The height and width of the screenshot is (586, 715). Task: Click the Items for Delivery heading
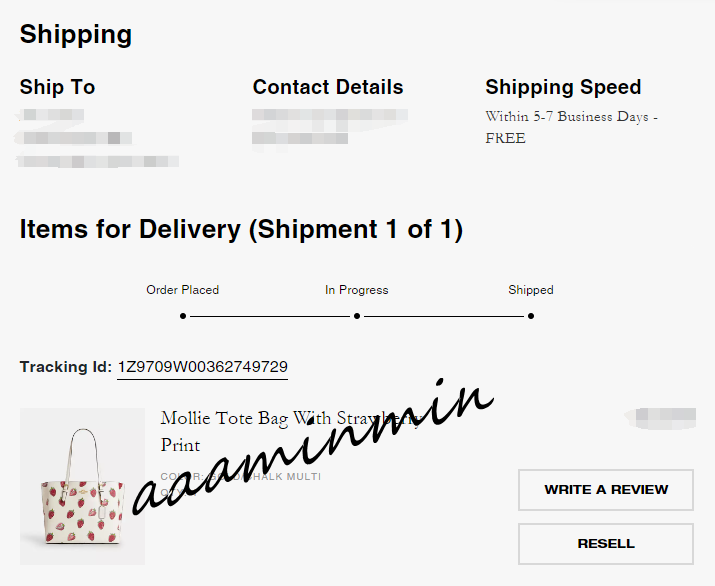click(241, 229)
